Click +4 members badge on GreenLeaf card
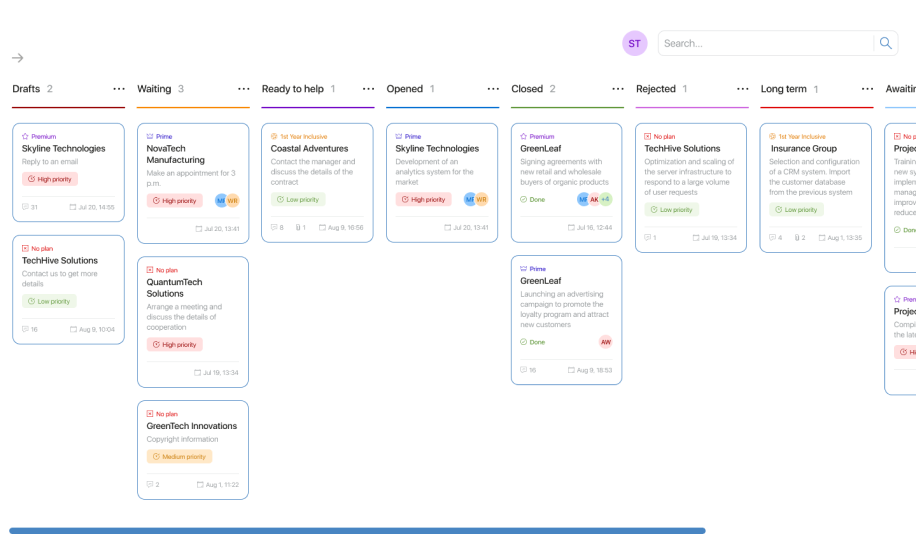 tap(606, 199)
